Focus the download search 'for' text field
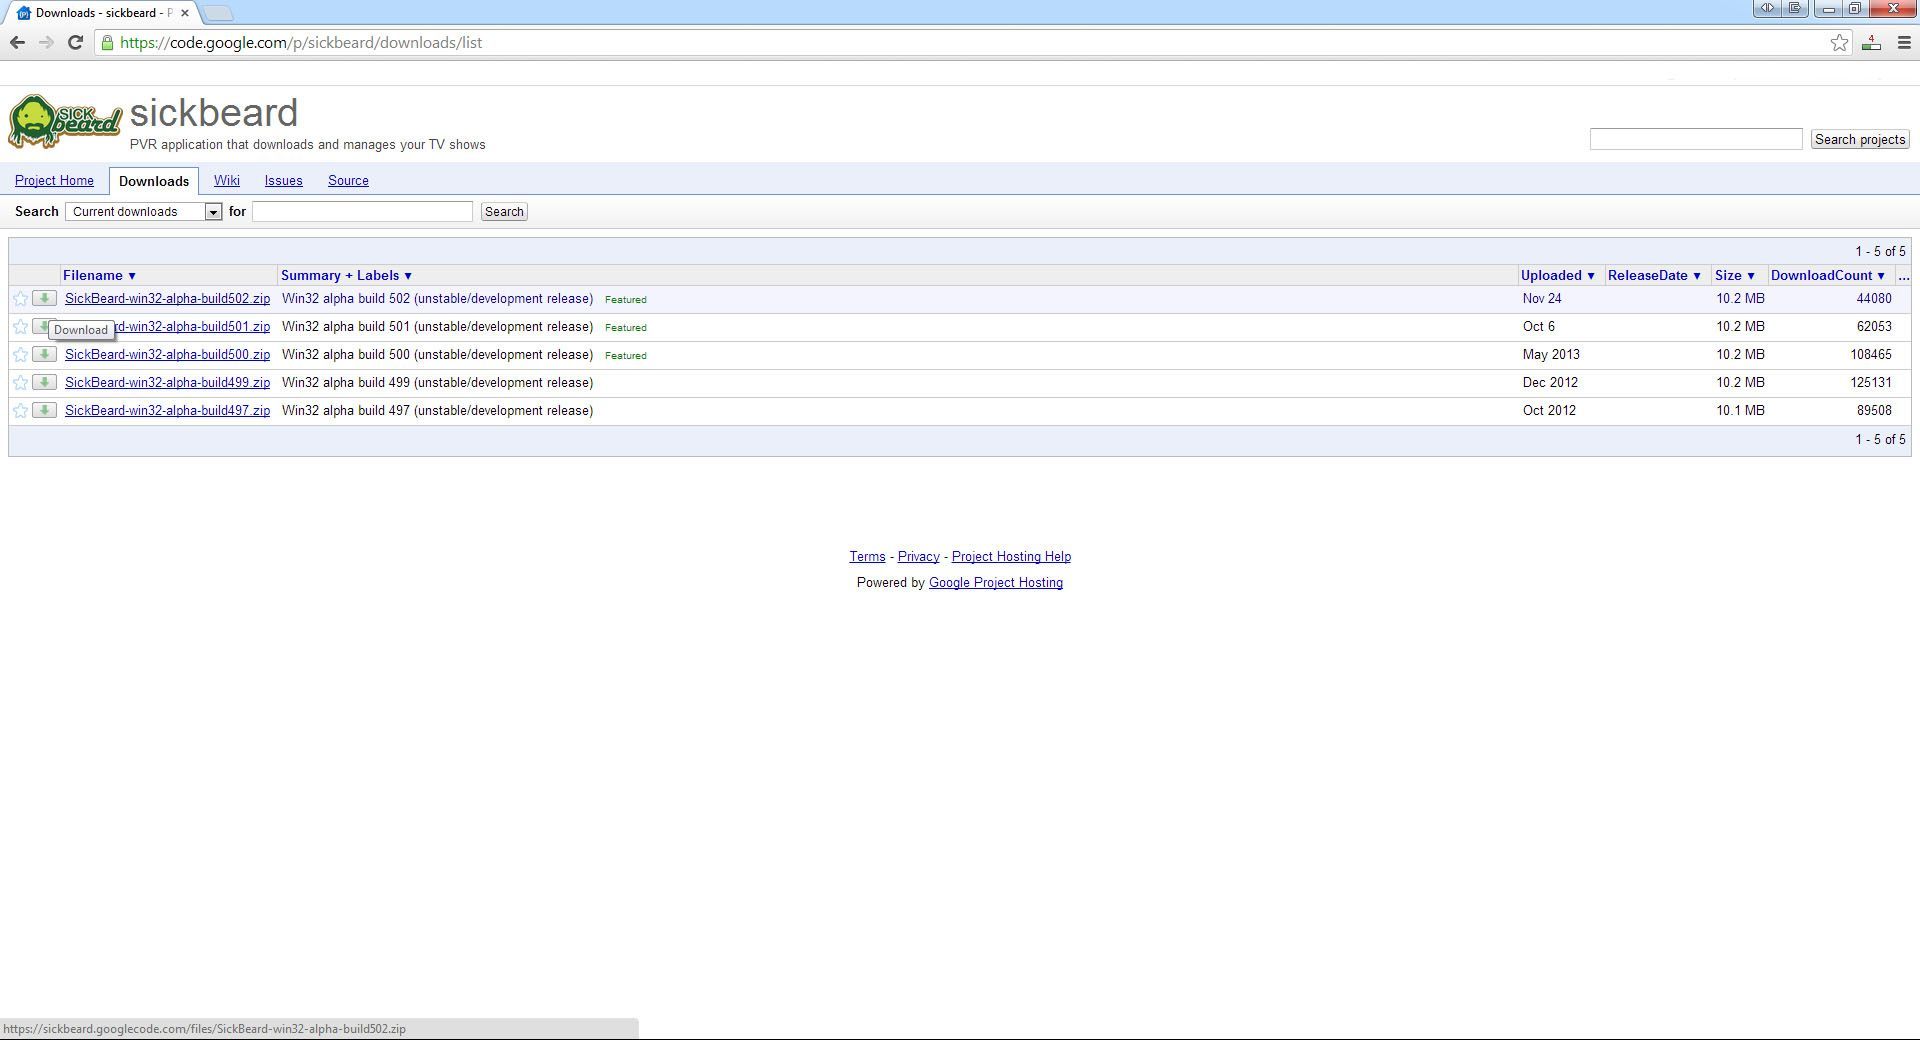 pyautogui.click(x=362, y=212)
